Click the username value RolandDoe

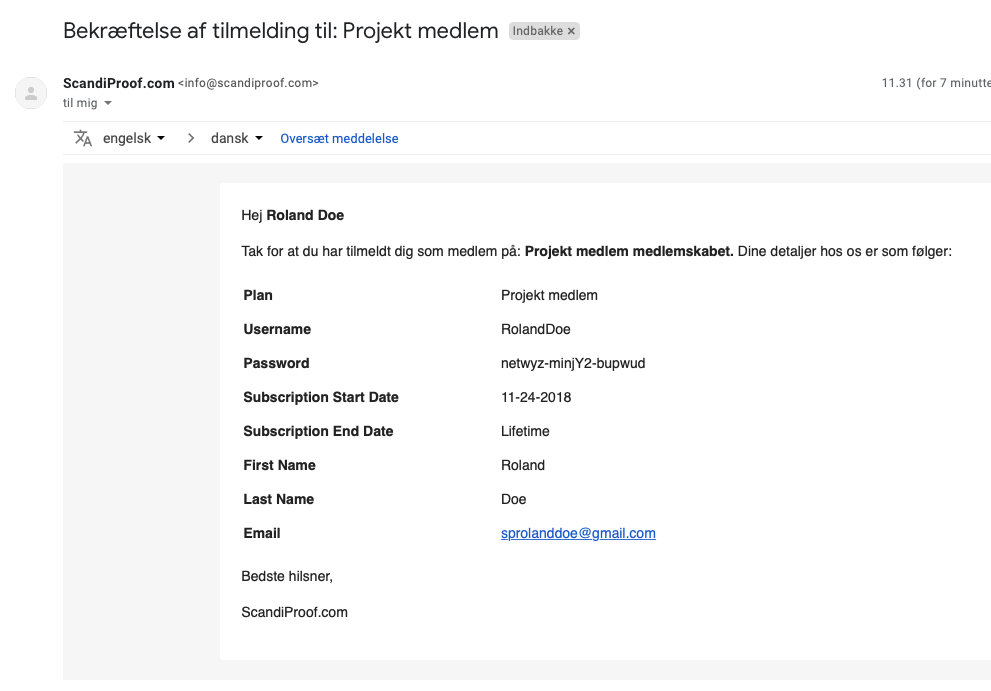click(x=536, y=329)
